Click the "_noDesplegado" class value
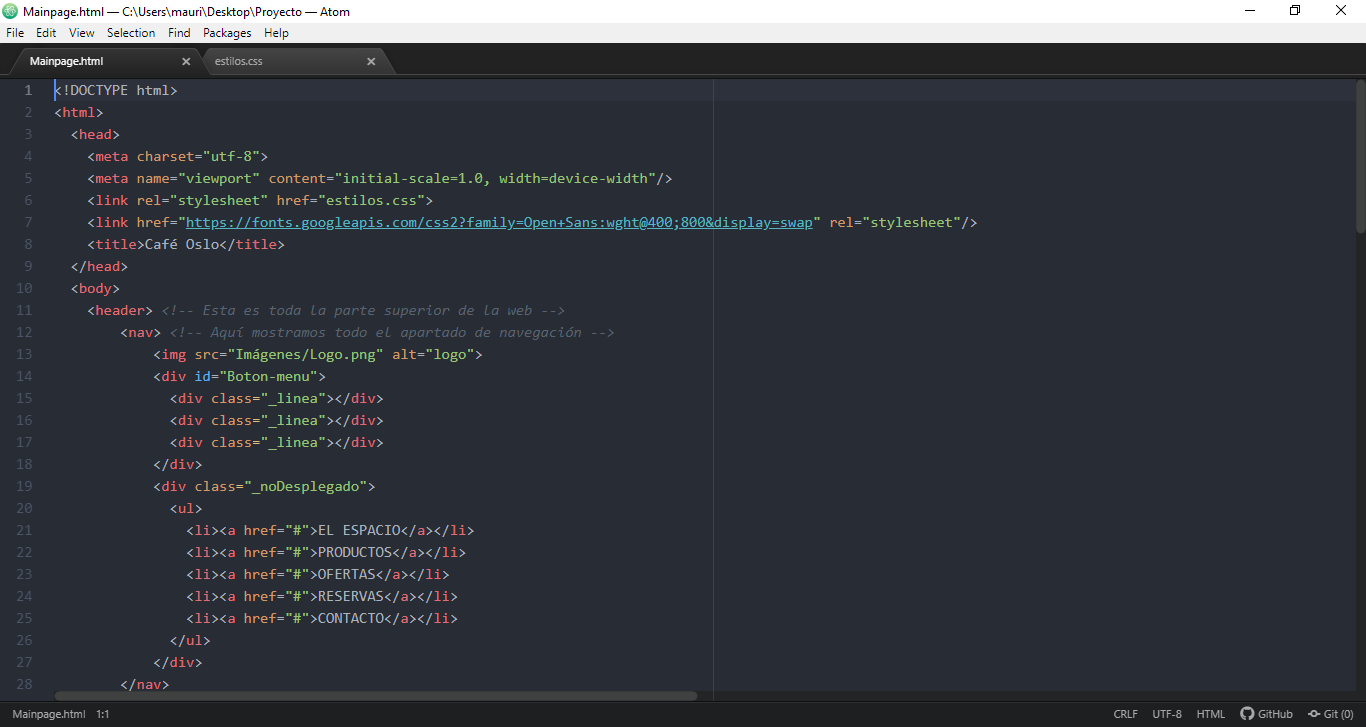The width and height of the screenshot is (1366, 727). [305, 486]
